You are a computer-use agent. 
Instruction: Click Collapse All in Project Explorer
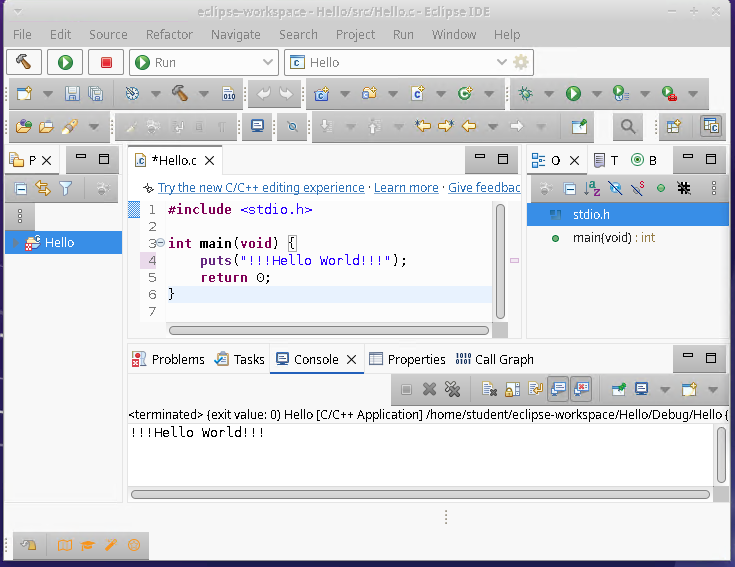pos(20,188)
